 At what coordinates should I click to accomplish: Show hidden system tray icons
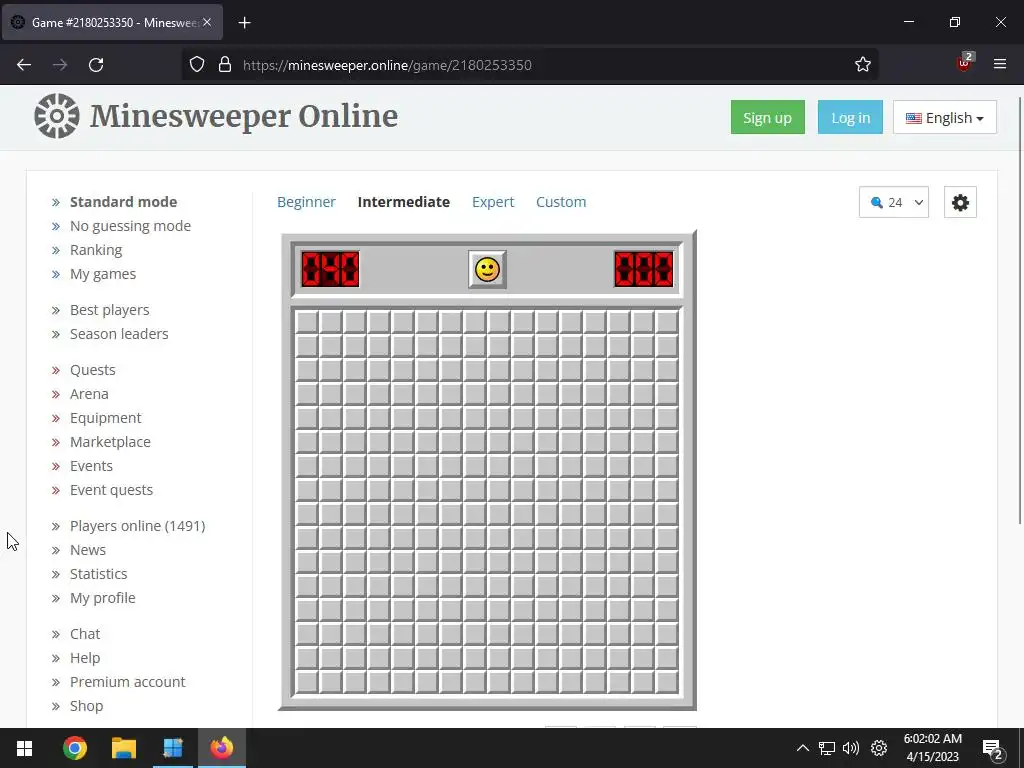[803, 748]
